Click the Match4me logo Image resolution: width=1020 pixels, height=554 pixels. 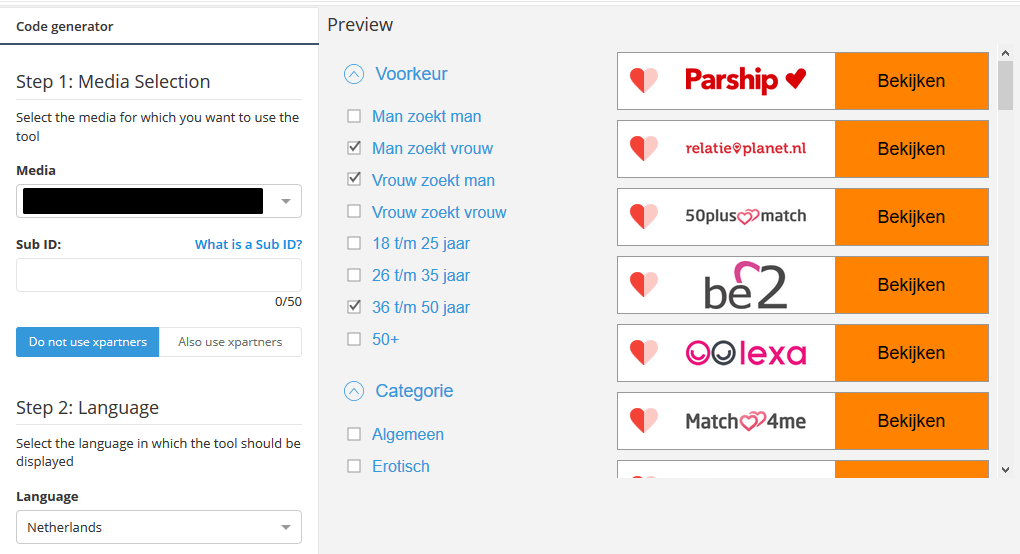(x=745, y=421)
